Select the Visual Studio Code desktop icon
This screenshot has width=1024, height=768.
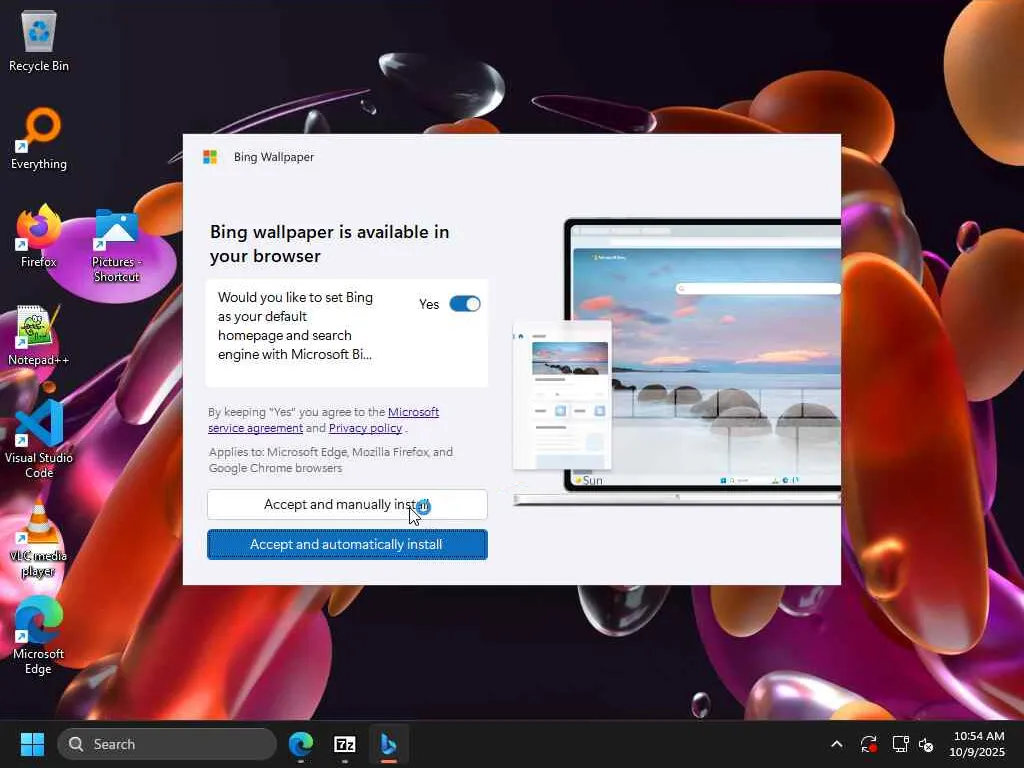tap(39, 440)
